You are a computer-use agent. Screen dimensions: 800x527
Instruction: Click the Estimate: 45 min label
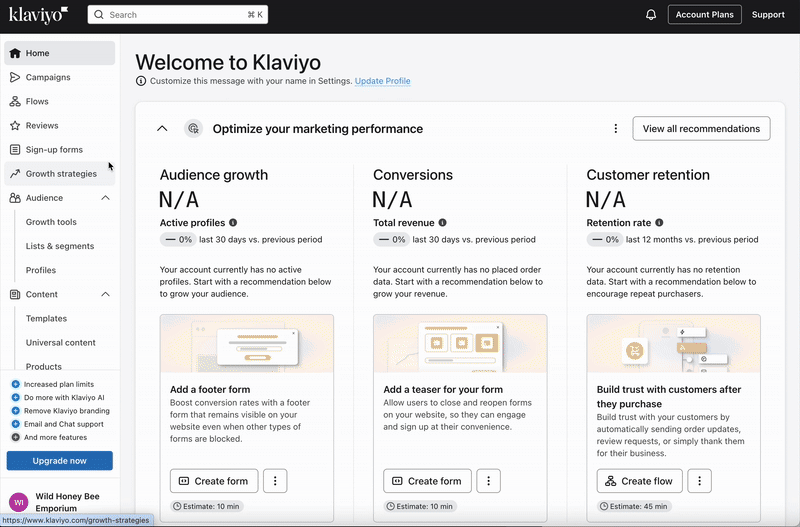pos(634,507)
